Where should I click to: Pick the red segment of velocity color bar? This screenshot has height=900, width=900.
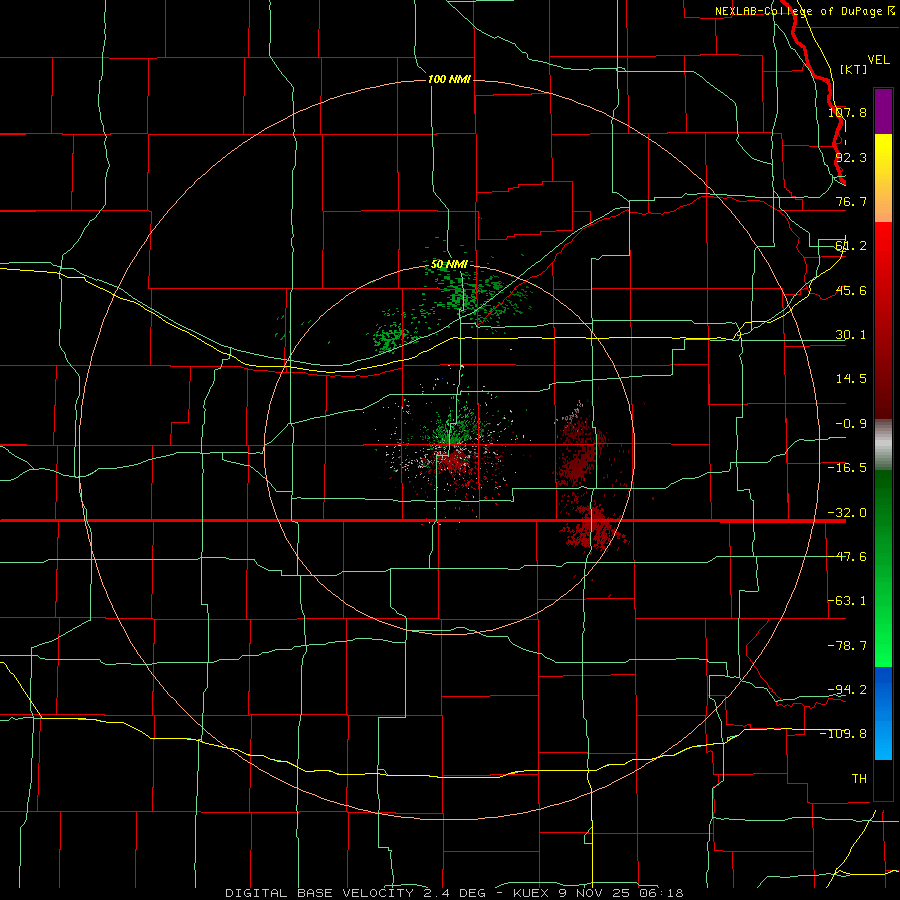pyautogui.click(x=883, y=320)
